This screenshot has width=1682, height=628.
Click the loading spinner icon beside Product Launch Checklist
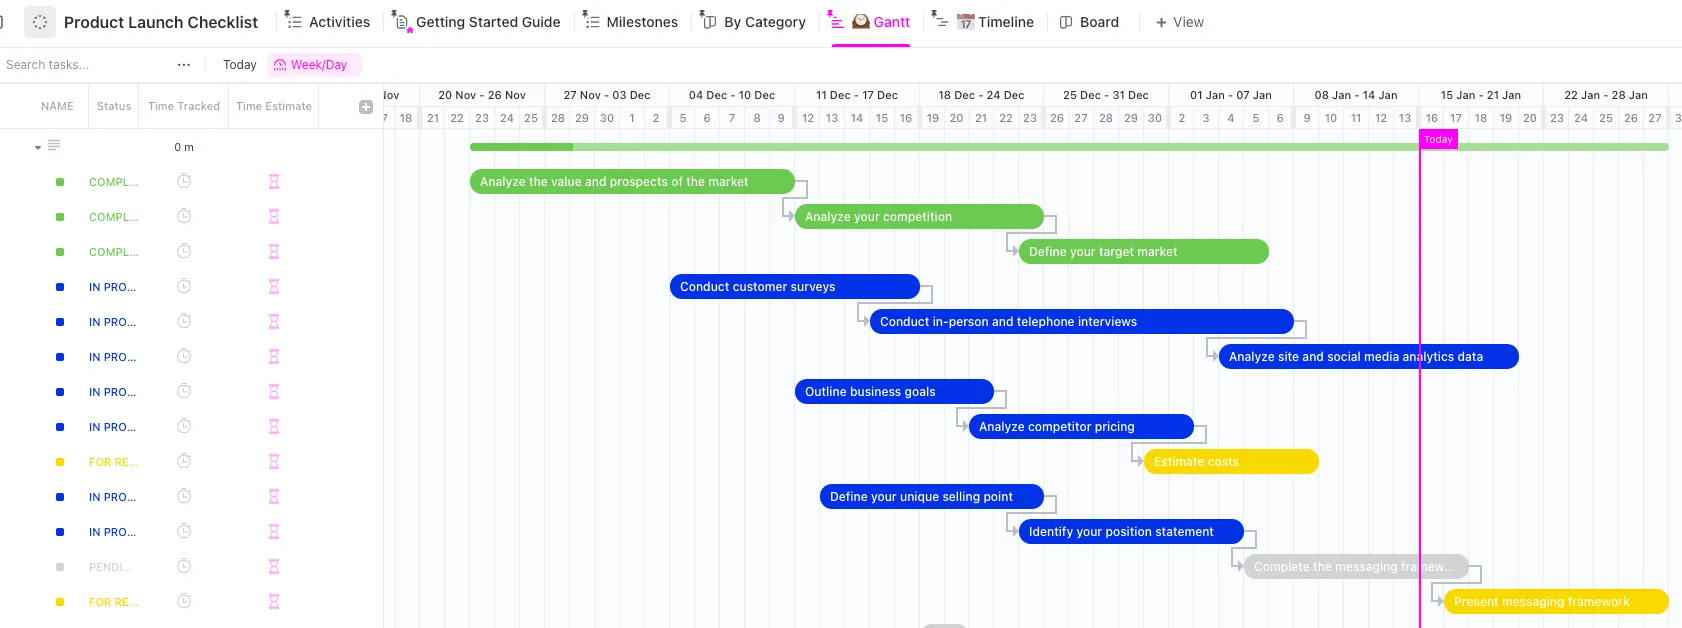point(40,22)
